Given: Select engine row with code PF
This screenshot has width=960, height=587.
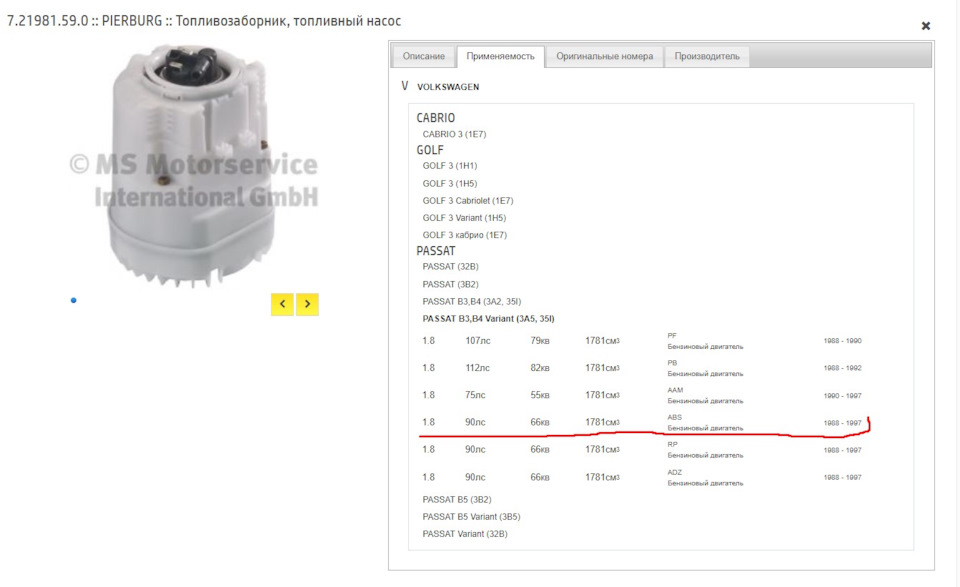Looking at the screenshot, I should point(642,341).
